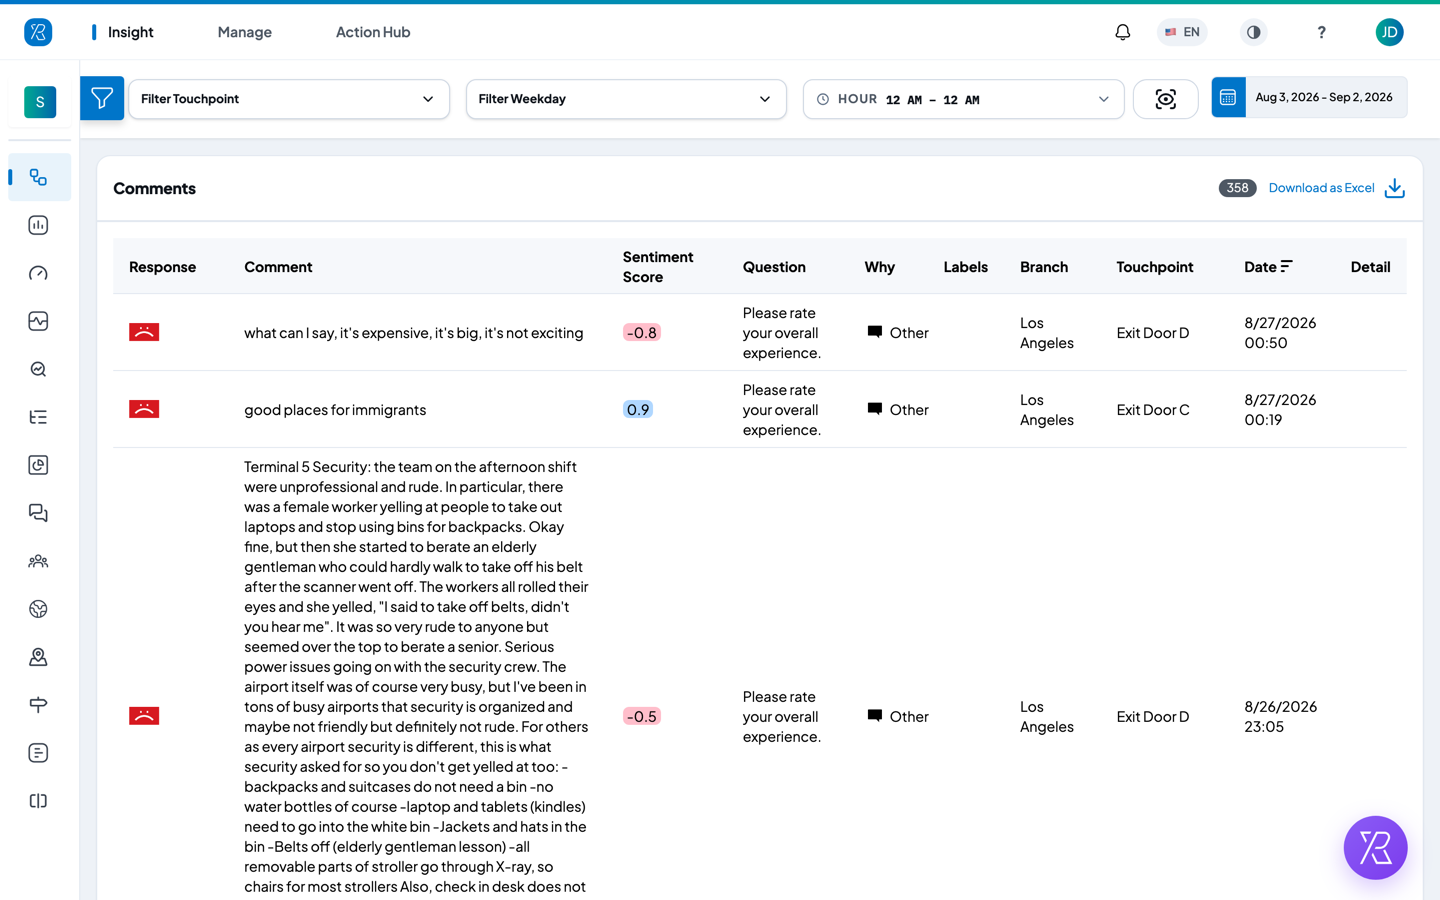Open the tree list sidebar icon
Image resolution: width=1440 pixels, height=900 pixels.
[39, 417]
